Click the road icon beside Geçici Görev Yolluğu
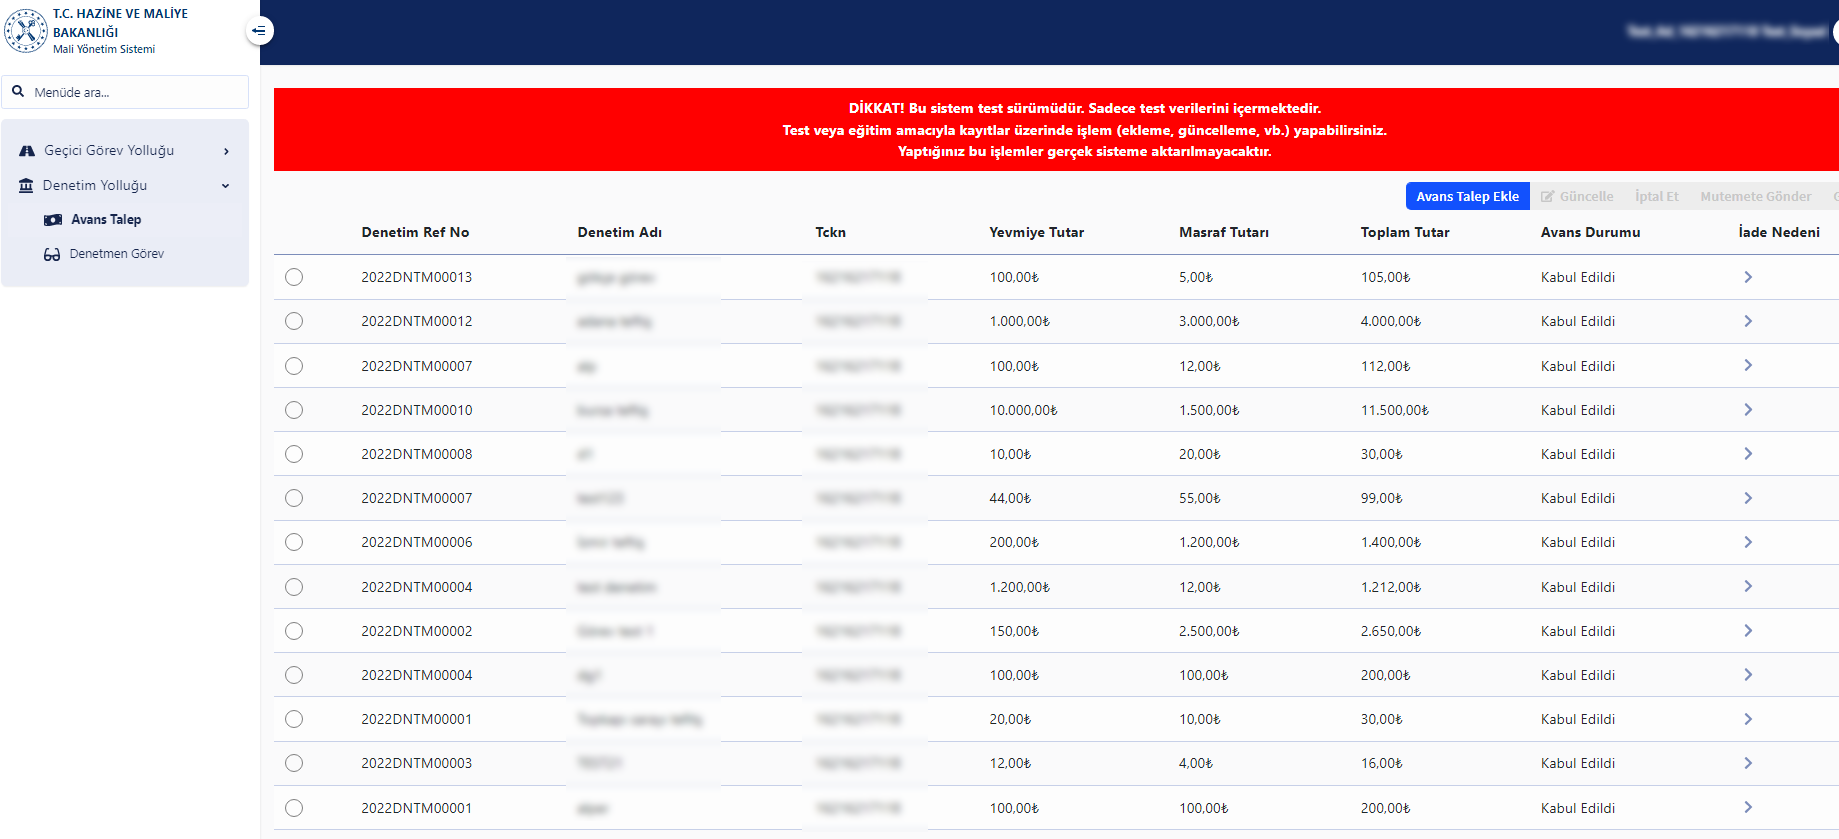The width and height of the screenshot is (1839, 839). [27, 151]
